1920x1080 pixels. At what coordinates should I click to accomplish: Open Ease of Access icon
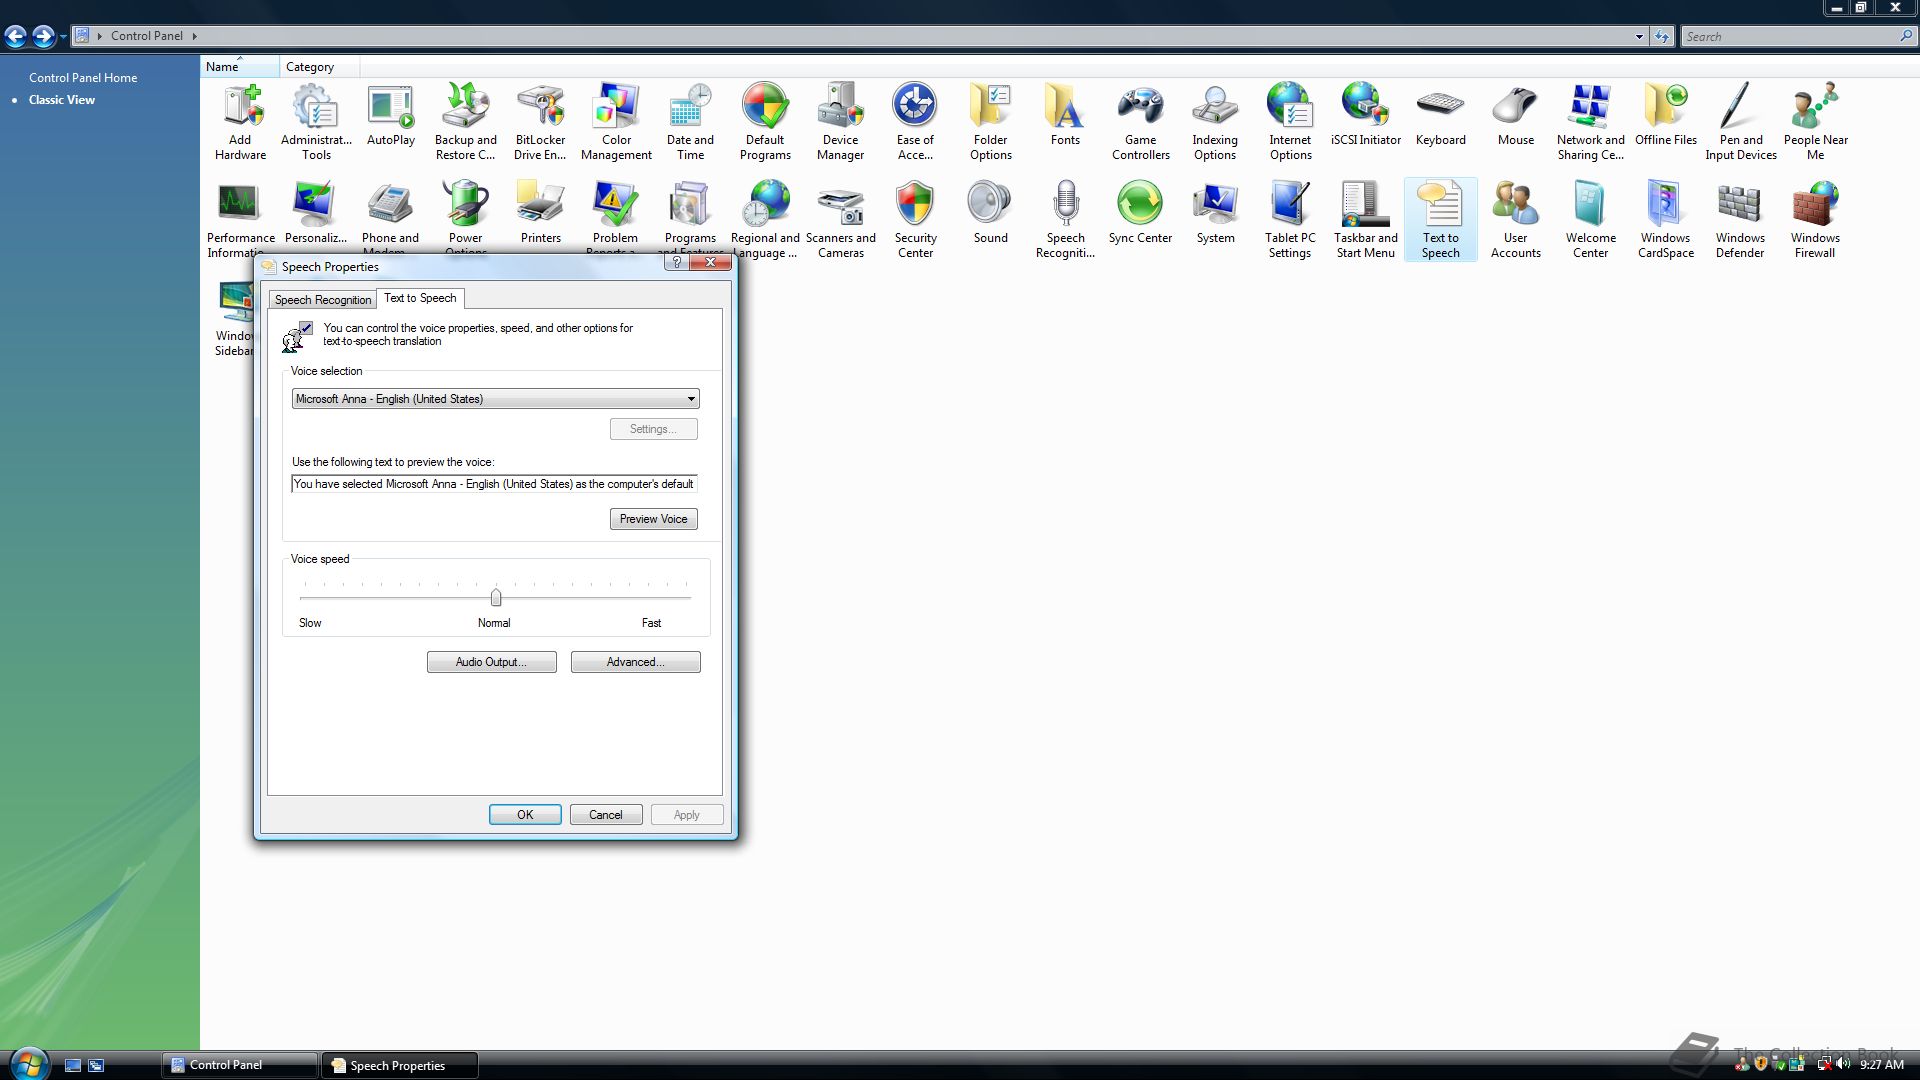click(x=915, y=121)
